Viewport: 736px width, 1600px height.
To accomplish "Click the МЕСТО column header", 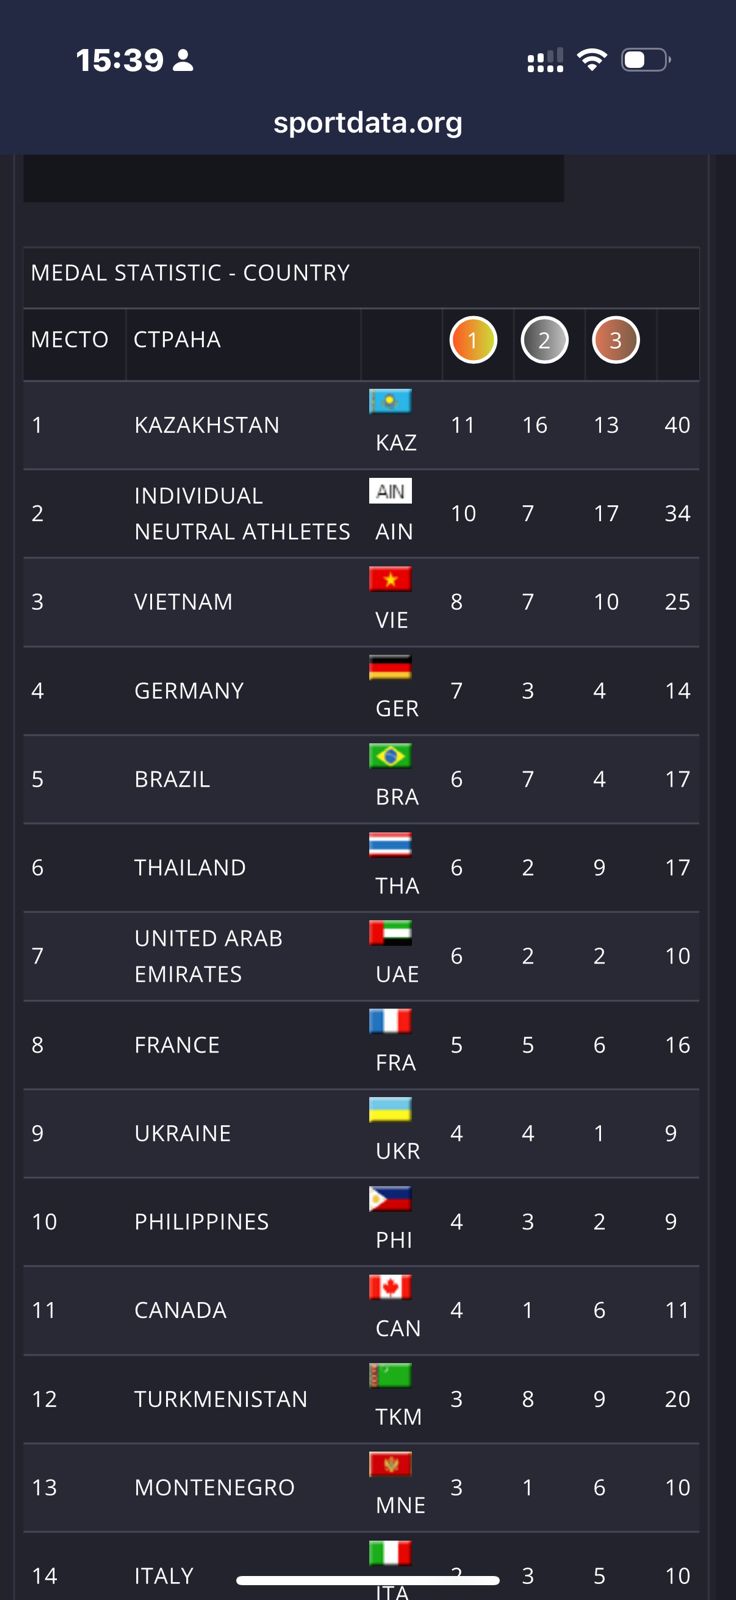I will (x=70, y=340).
